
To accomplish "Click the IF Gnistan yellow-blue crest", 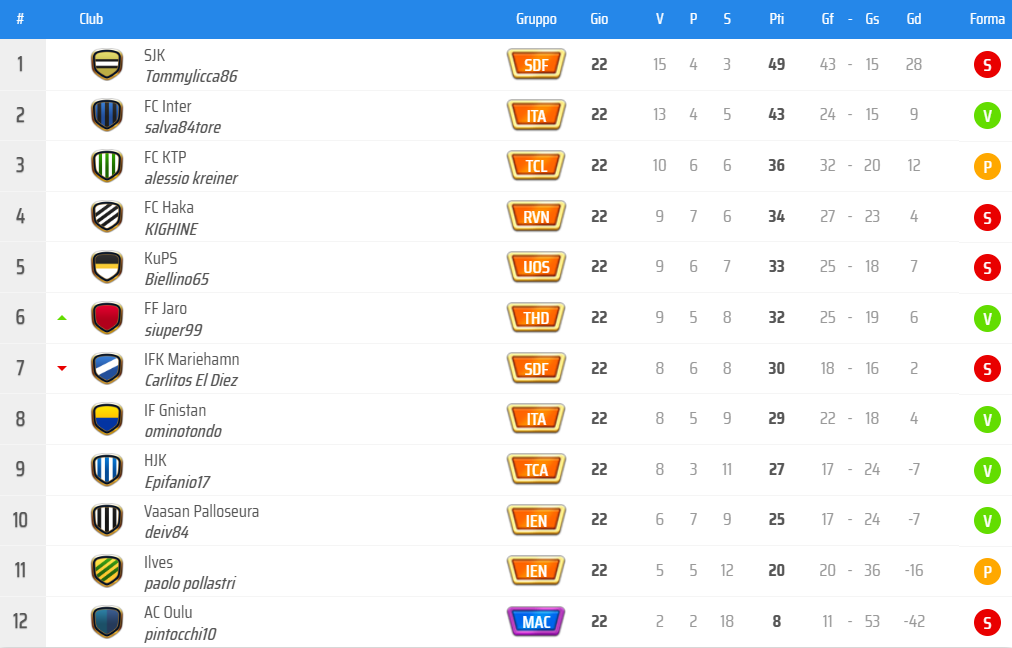I will pyautogui.click(x=107, y=419).
